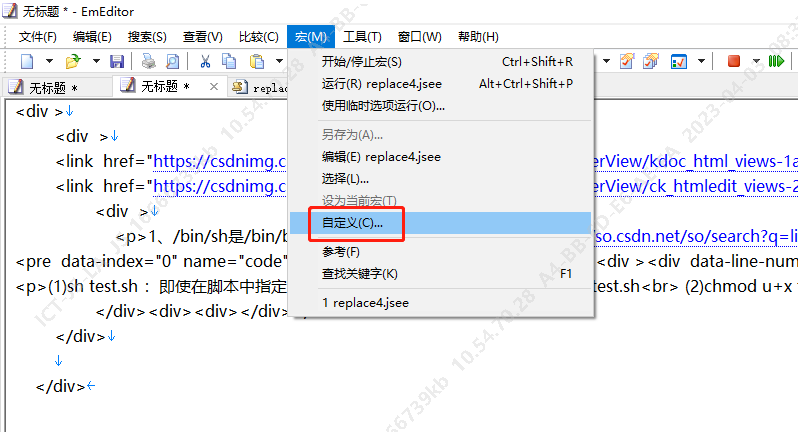The width and height of the screenshot is (798, 432).
Task: Click the Copy icon in toolbar
Action: 229,62
